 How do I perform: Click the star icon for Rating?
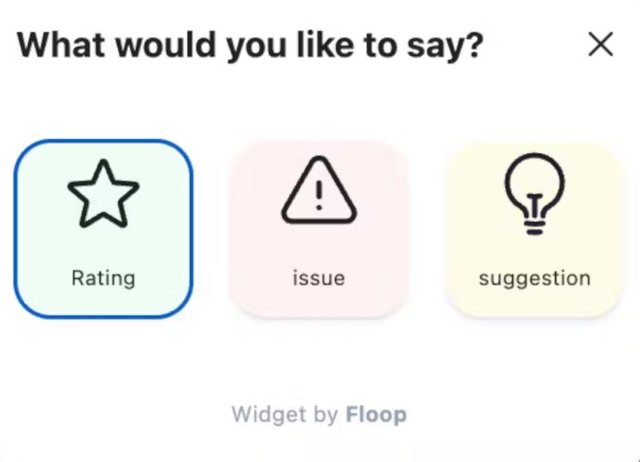tap(103, 193)
